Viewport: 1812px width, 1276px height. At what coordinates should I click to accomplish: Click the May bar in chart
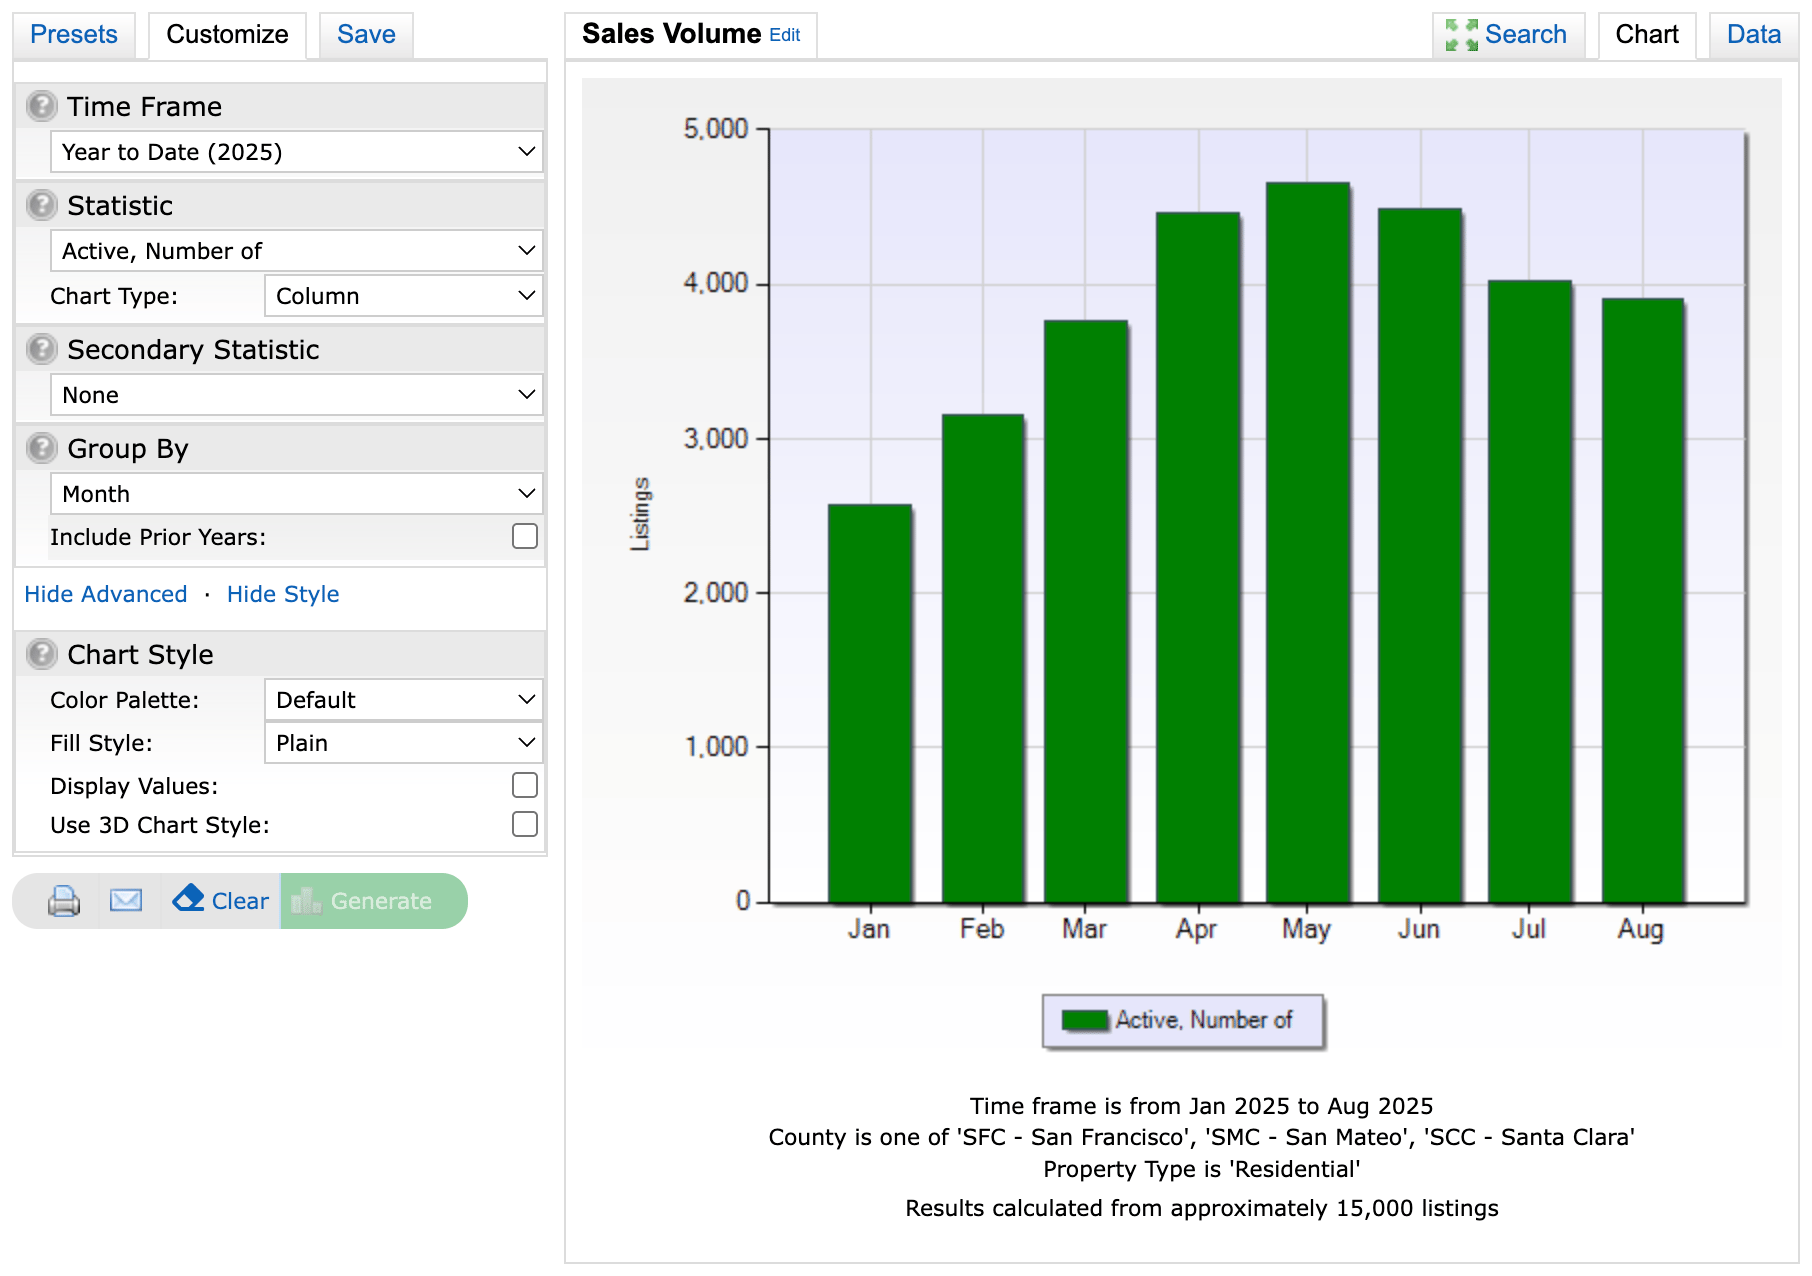[x=1307, y=542]
